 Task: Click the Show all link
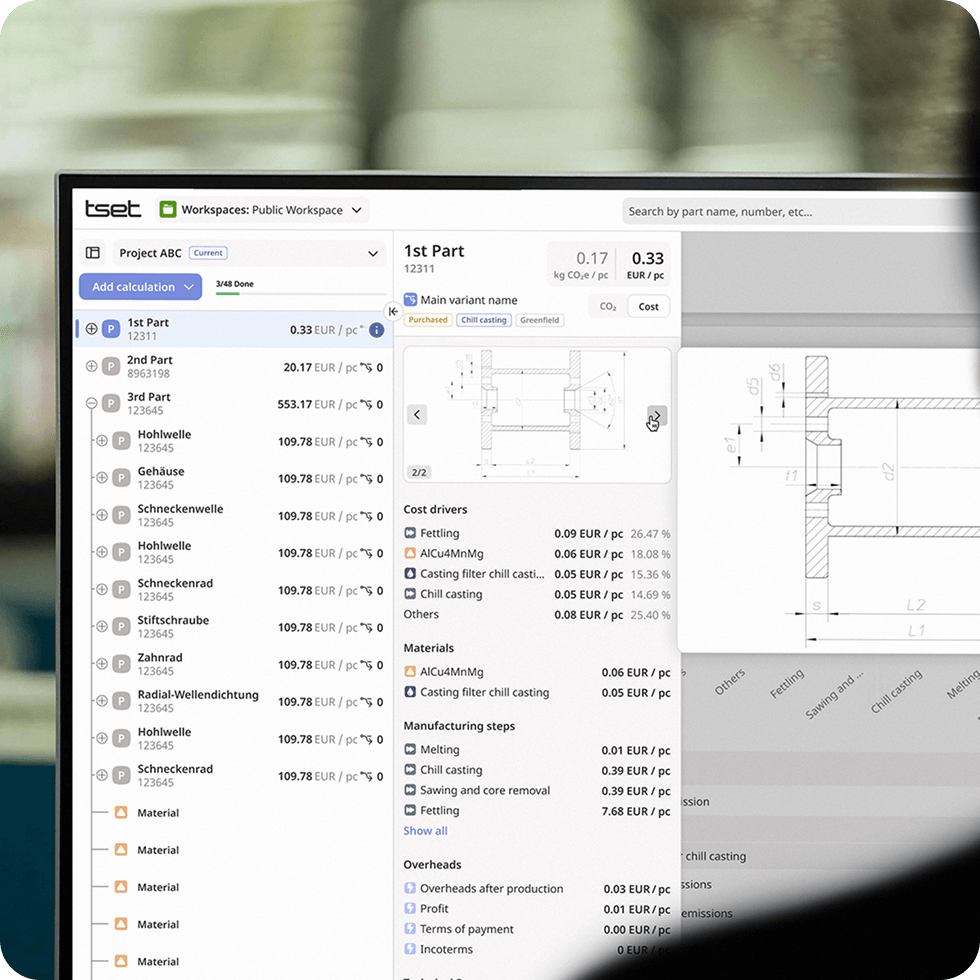click(426, 831)
